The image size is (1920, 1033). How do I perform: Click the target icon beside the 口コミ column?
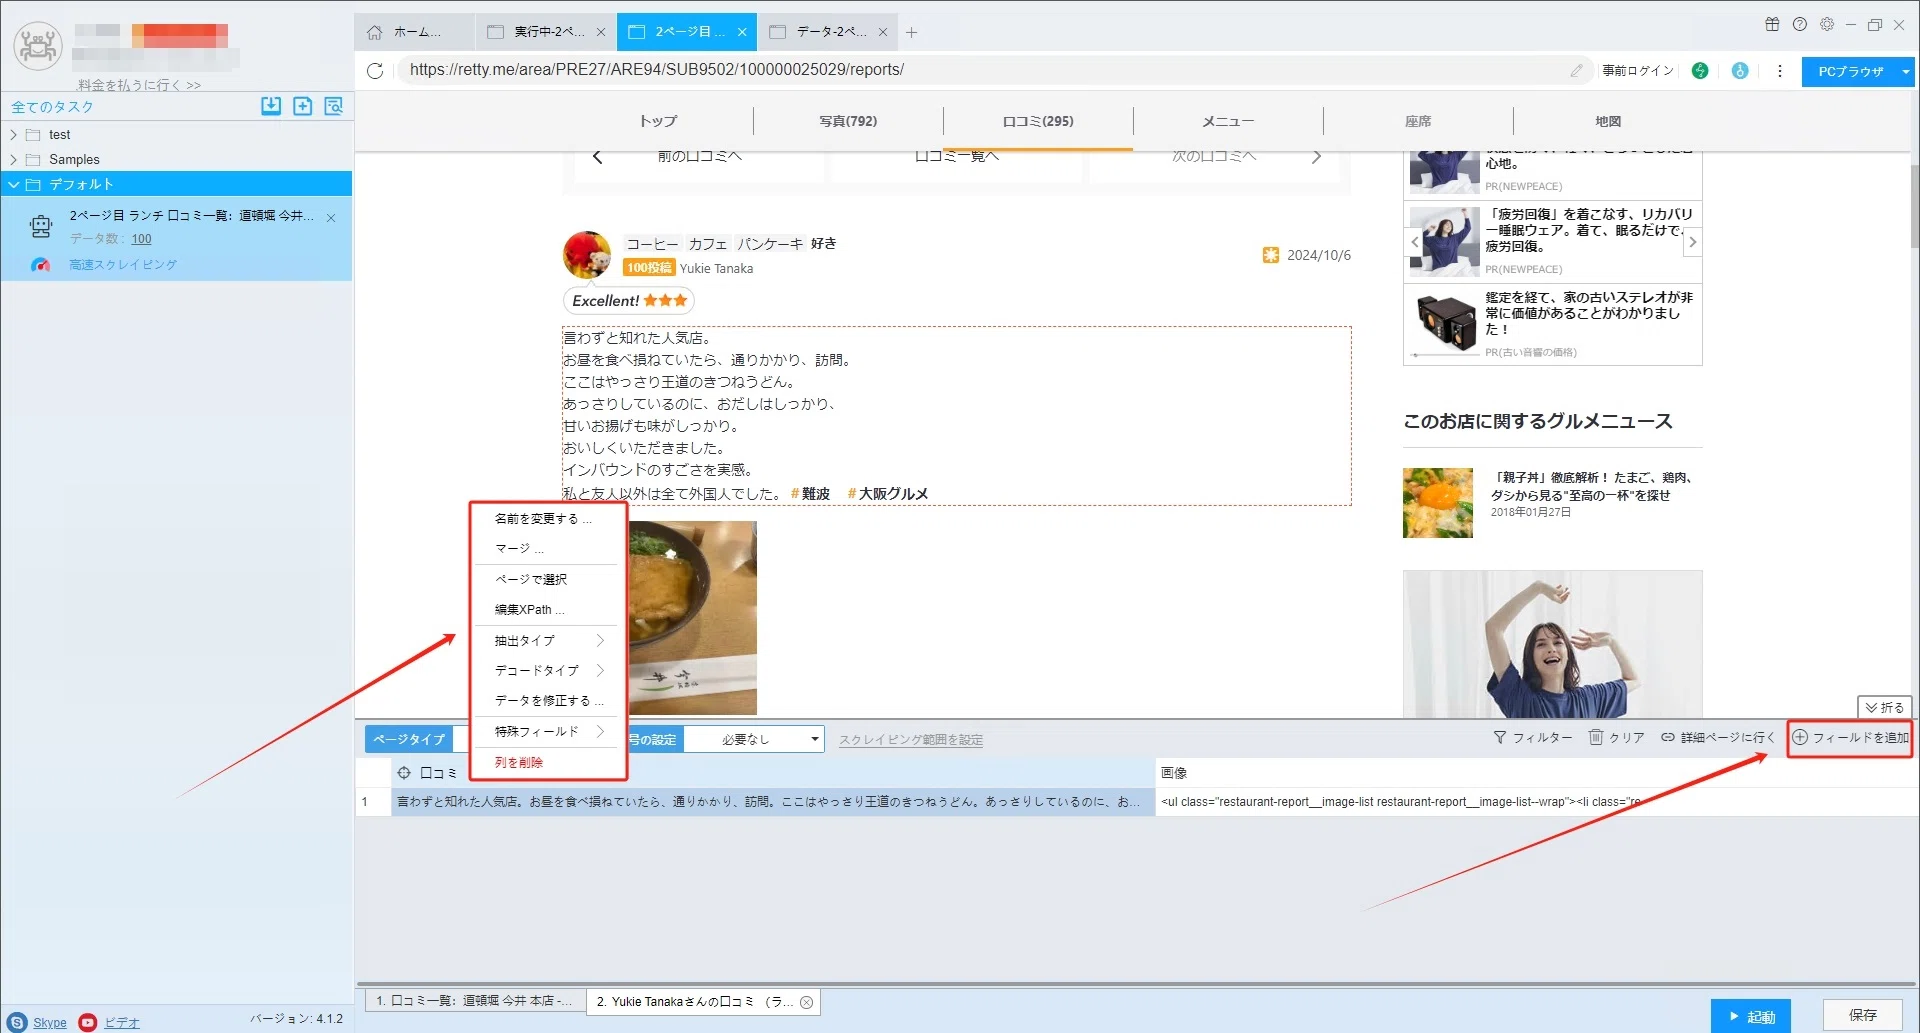404,773
